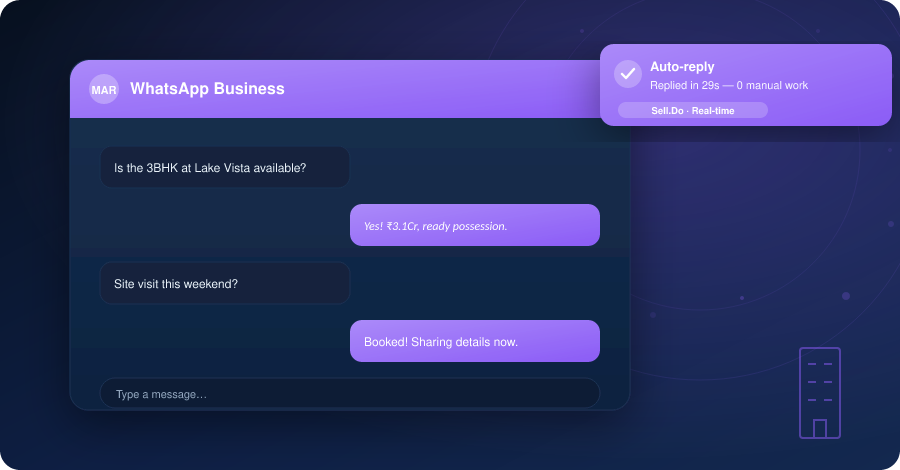This screenshot has height=470, width=900.
Task: Click the MAR avatar in chat header
Action: click(x=104, y=90)
